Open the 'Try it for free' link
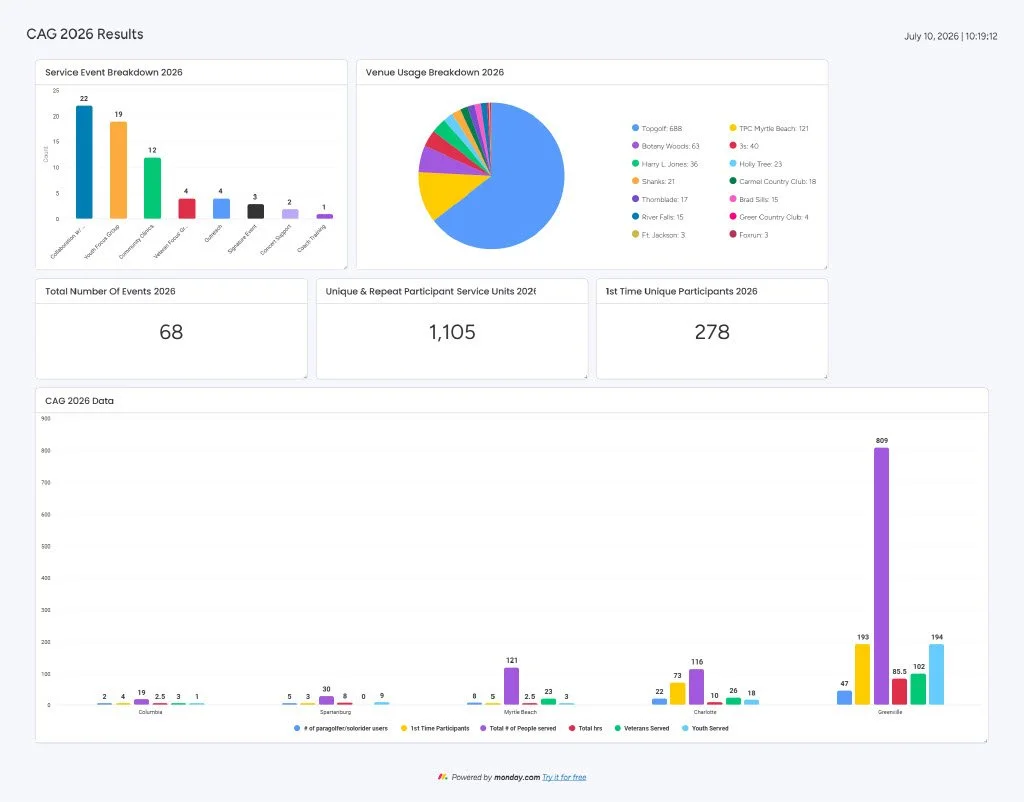 [564, 777]
